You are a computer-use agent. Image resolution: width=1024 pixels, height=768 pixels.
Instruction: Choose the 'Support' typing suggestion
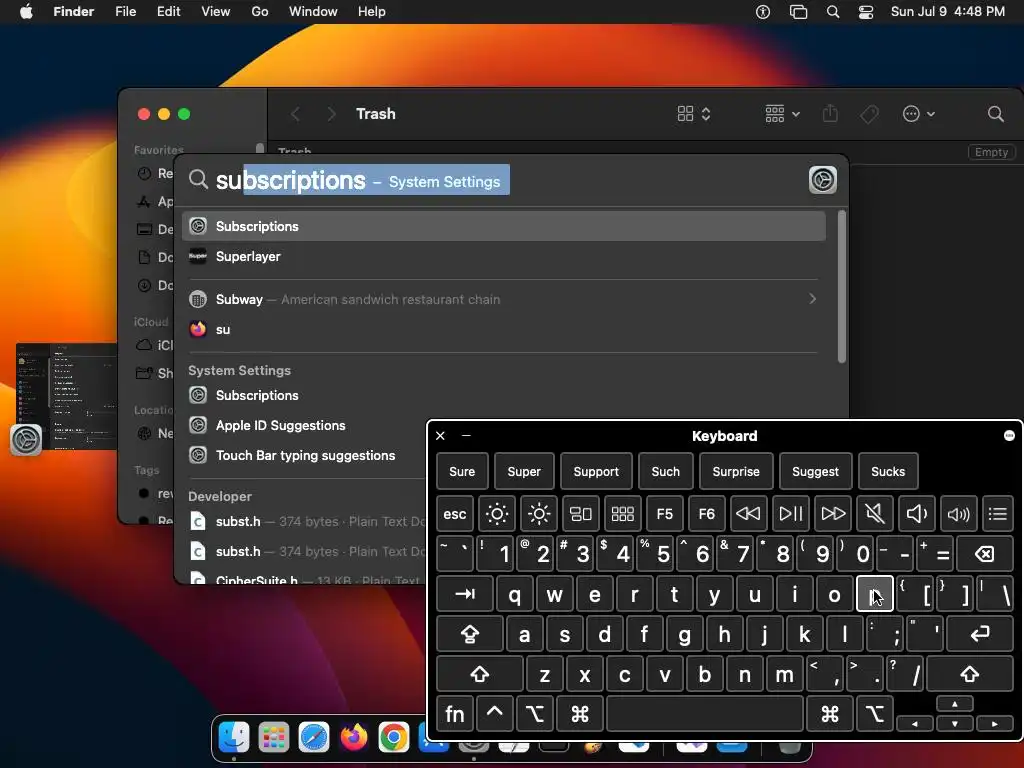pos(596,472)
